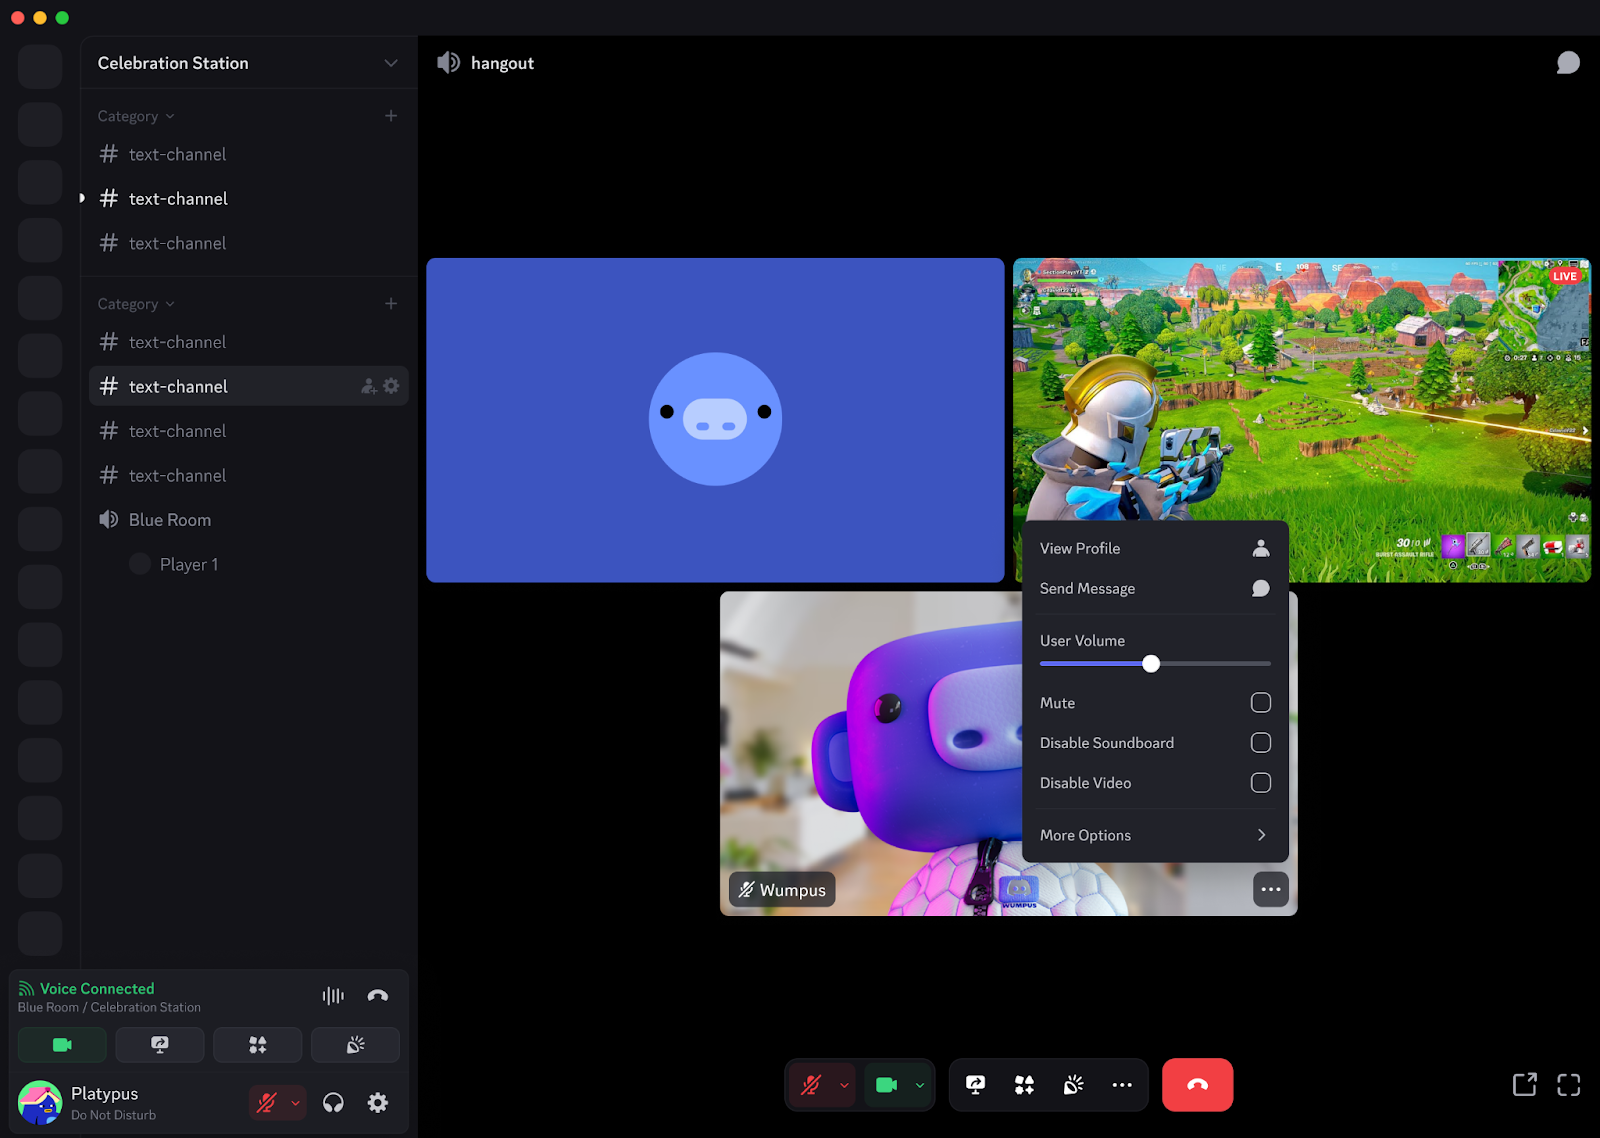
Task: Collapse the first Category section
Action: point(135,115)
